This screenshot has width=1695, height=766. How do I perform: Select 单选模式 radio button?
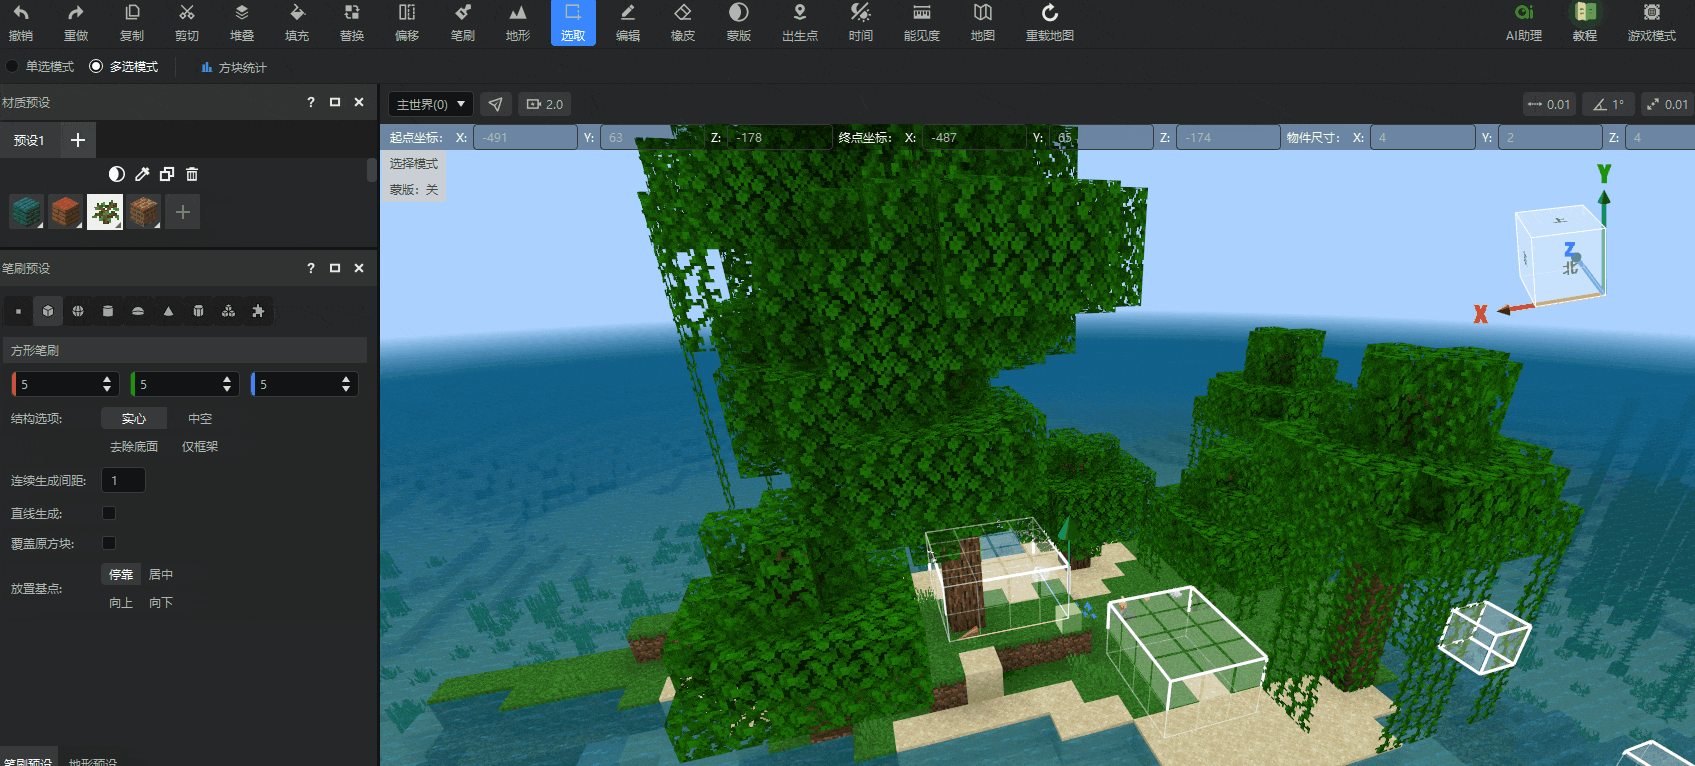coord(12,66)
